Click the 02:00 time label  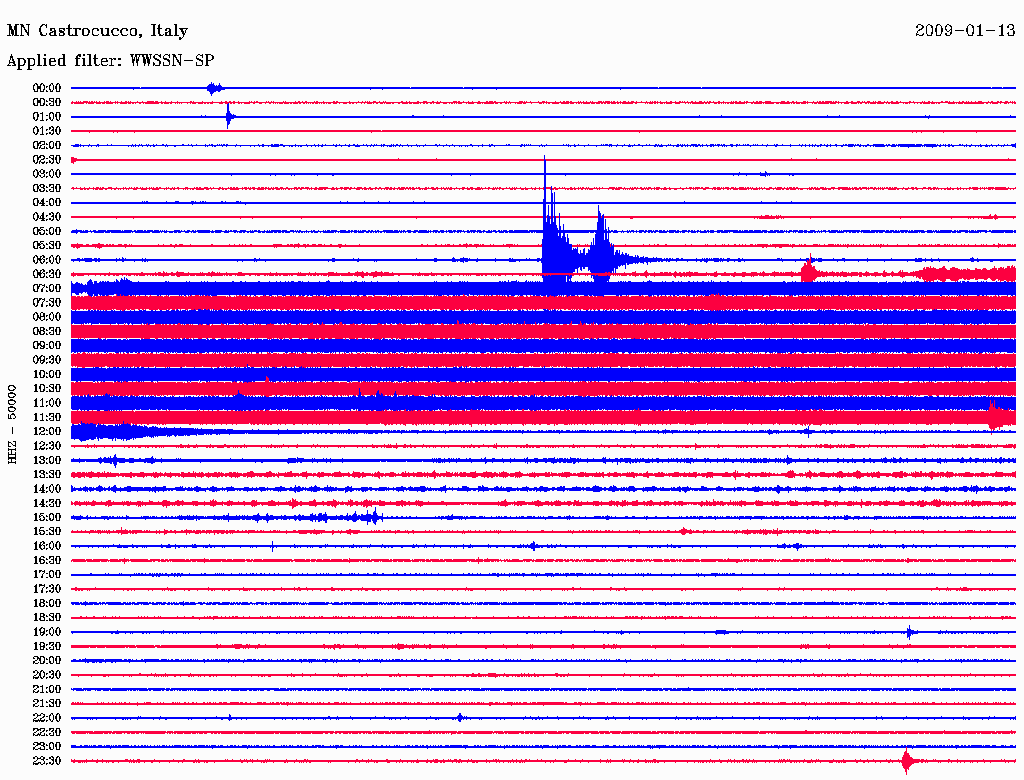tap(47, 145)
